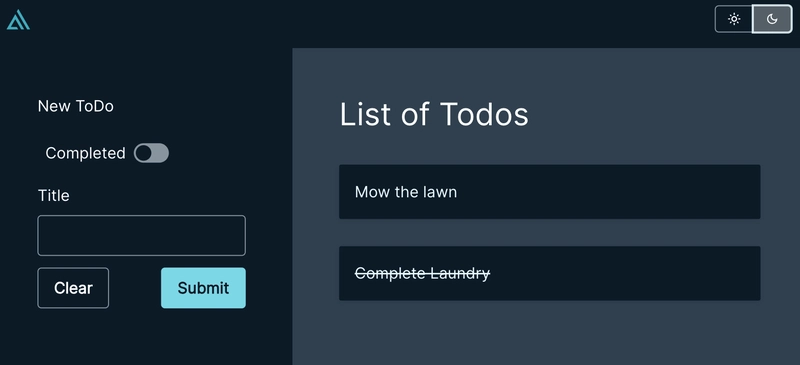This screenshot has width=800, height=365.
Task: Click the teal triangle app logo
Action: (18, 20)
